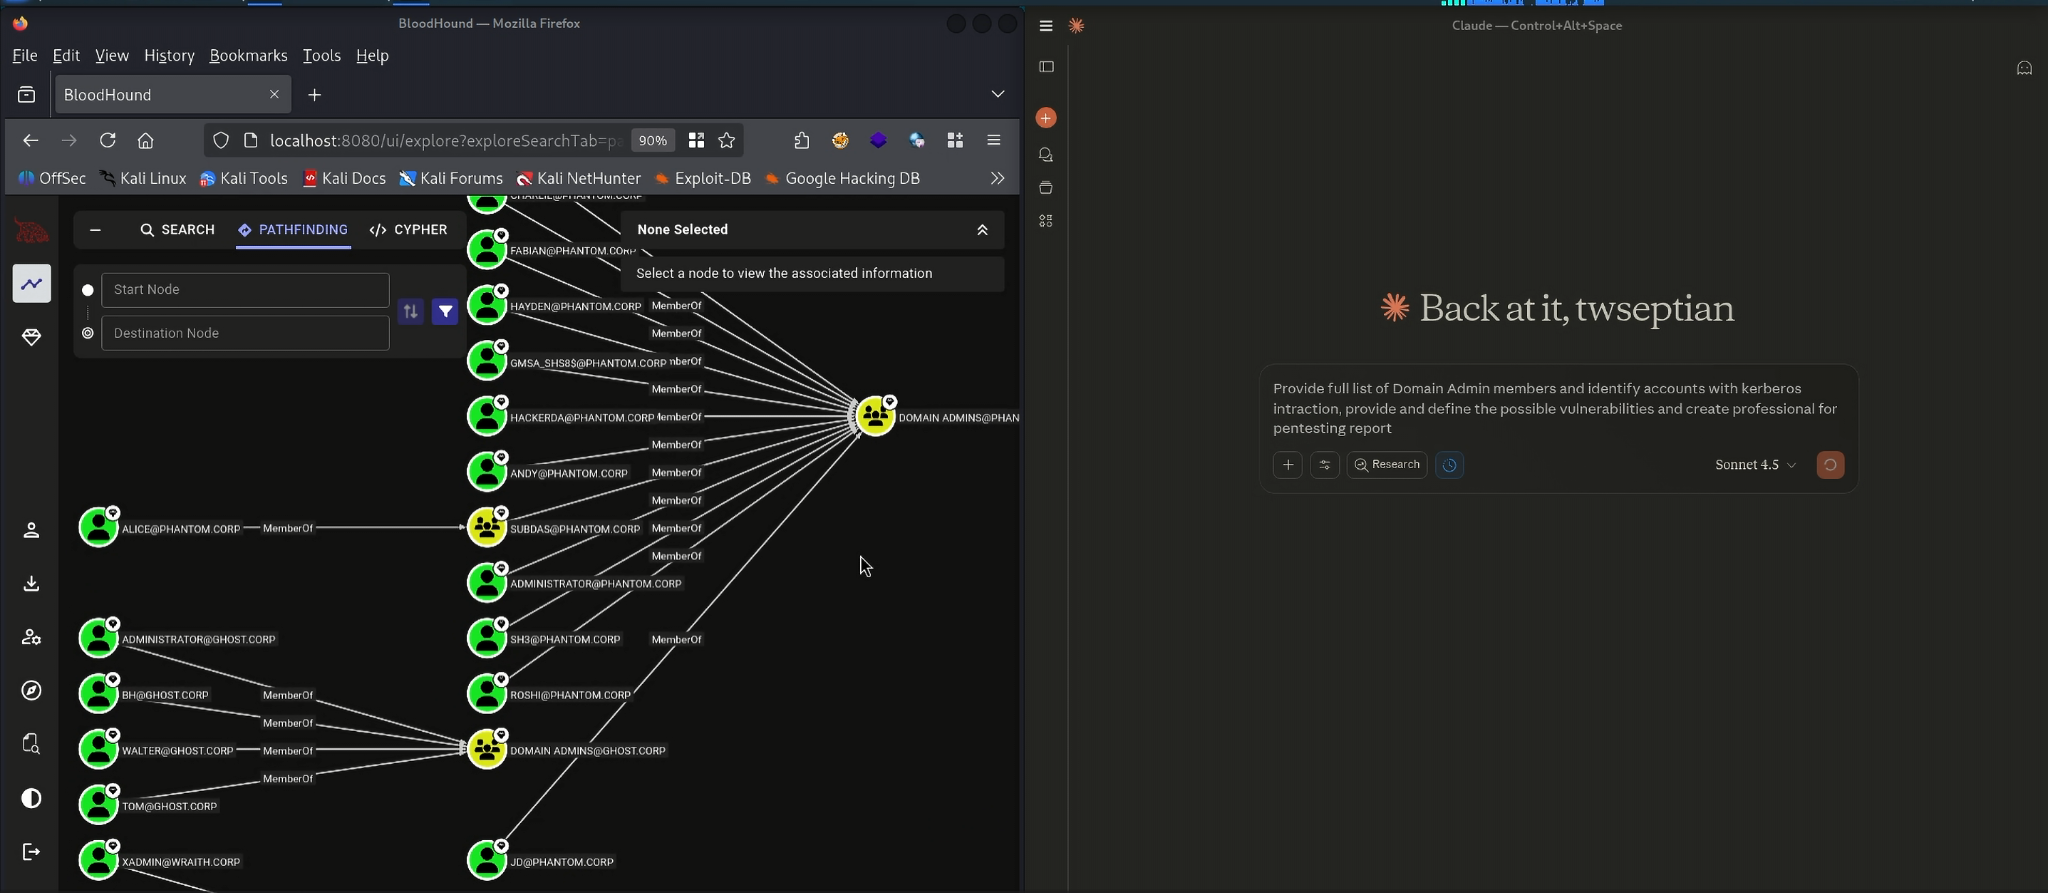The height and width of the screenshot is (893, 2048).
Task: Click the 90% zoom level indicator
Action: coord(652,141)
